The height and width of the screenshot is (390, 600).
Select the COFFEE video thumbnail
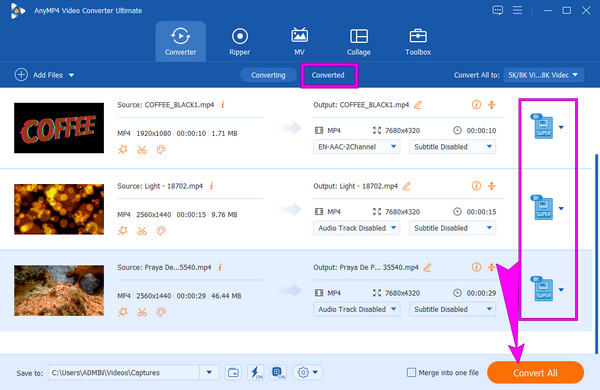(59, 128)
